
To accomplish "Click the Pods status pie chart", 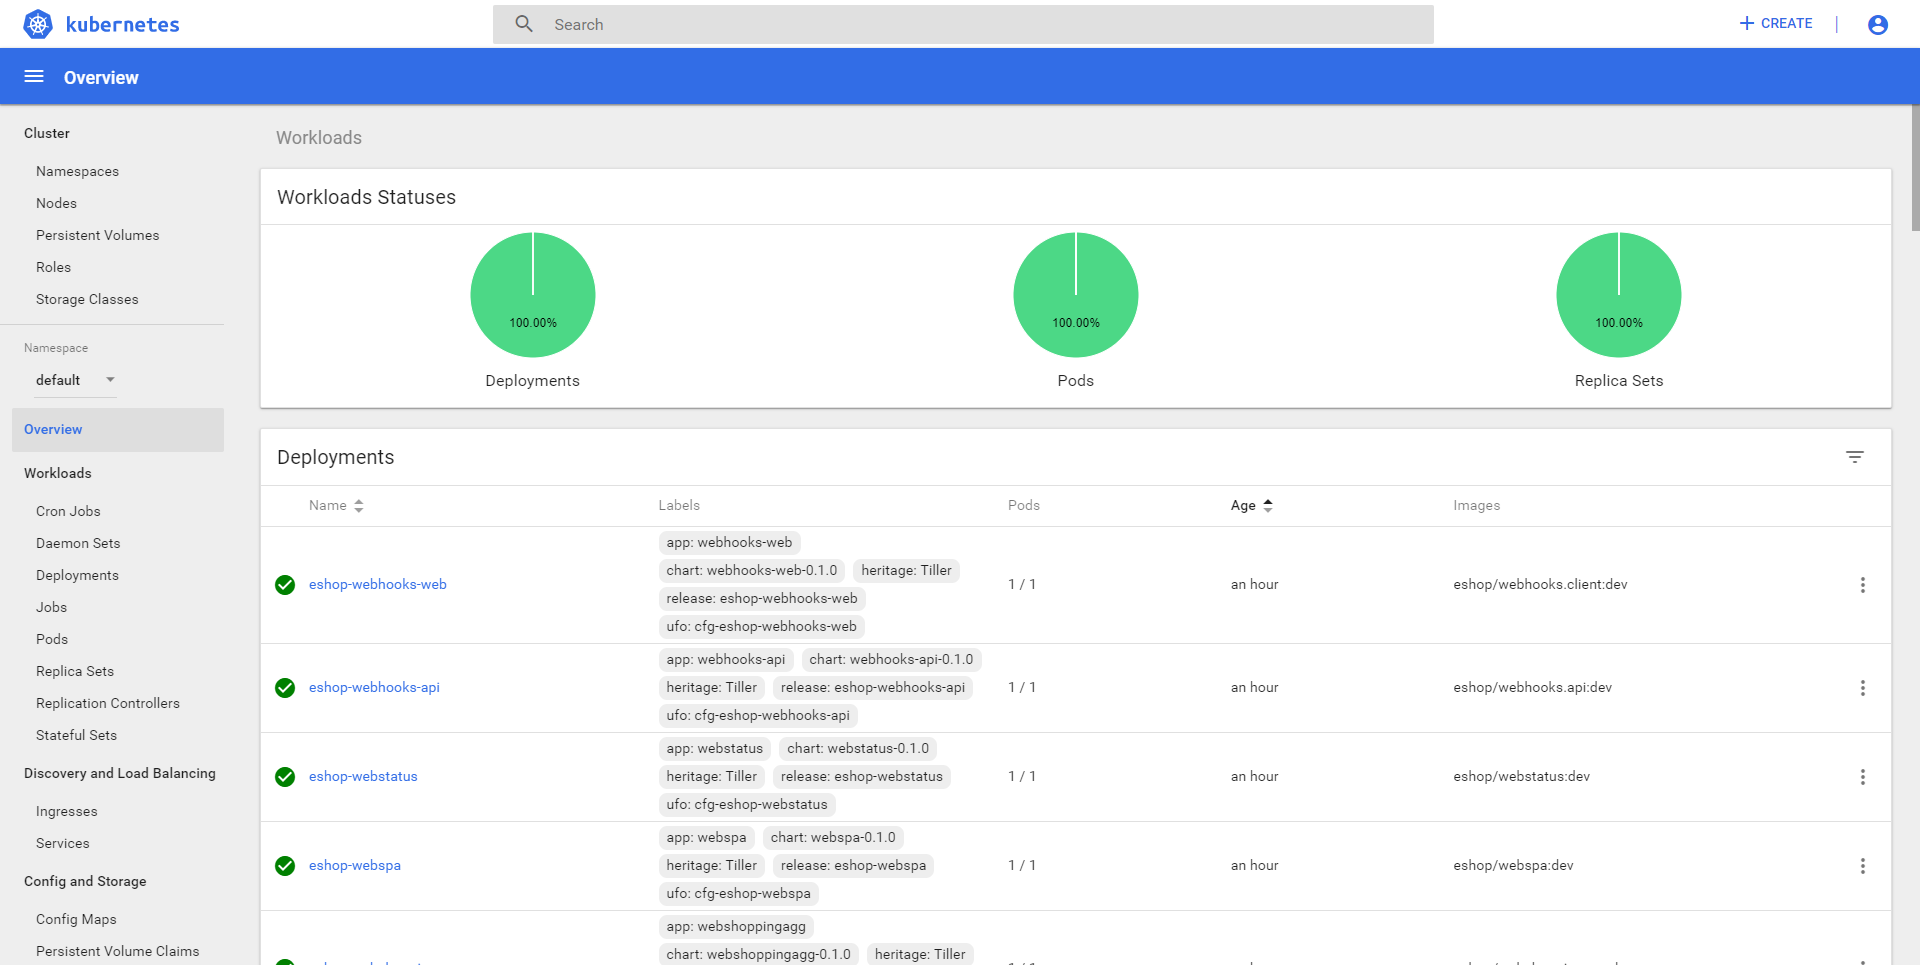I will [x=1075, y=295].
